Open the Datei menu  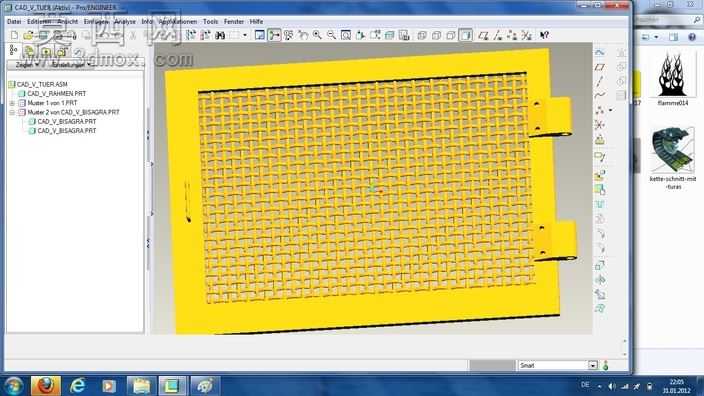click(14, 22)
